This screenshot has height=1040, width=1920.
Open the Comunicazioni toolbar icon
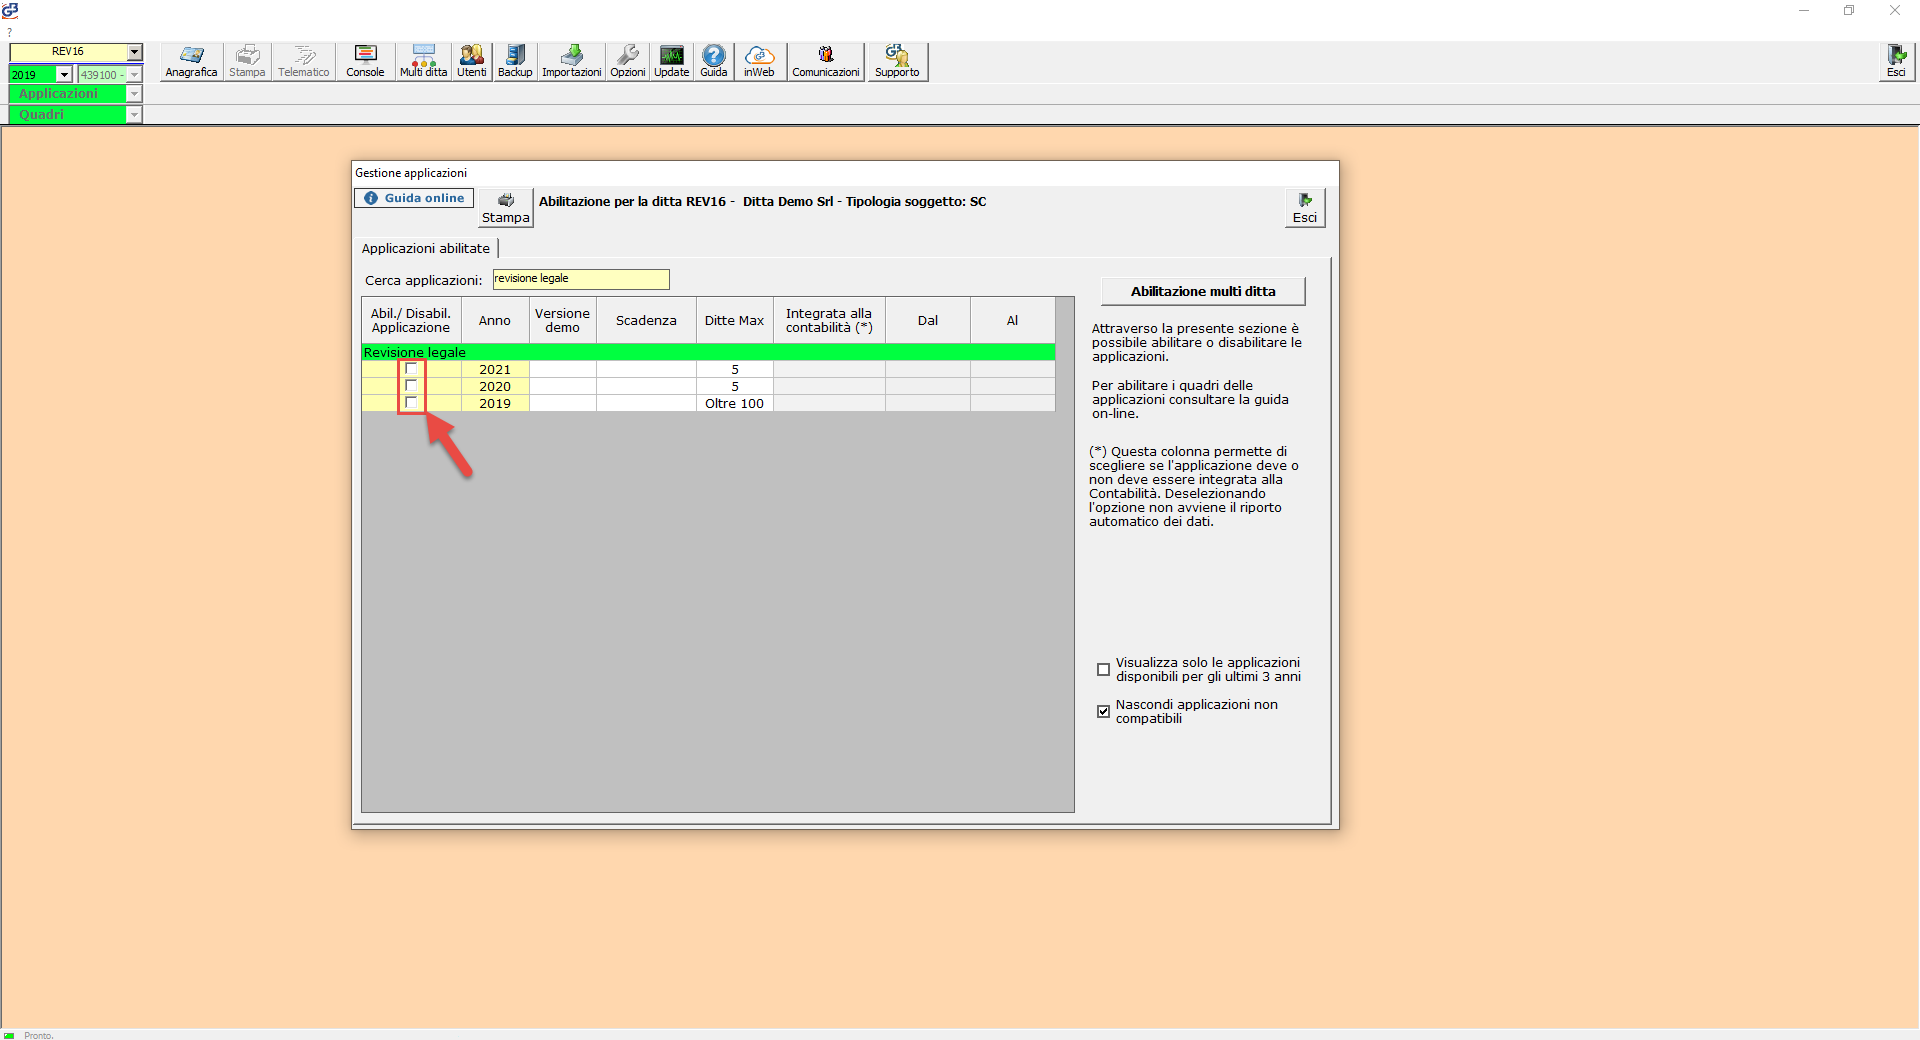[826, 61]
